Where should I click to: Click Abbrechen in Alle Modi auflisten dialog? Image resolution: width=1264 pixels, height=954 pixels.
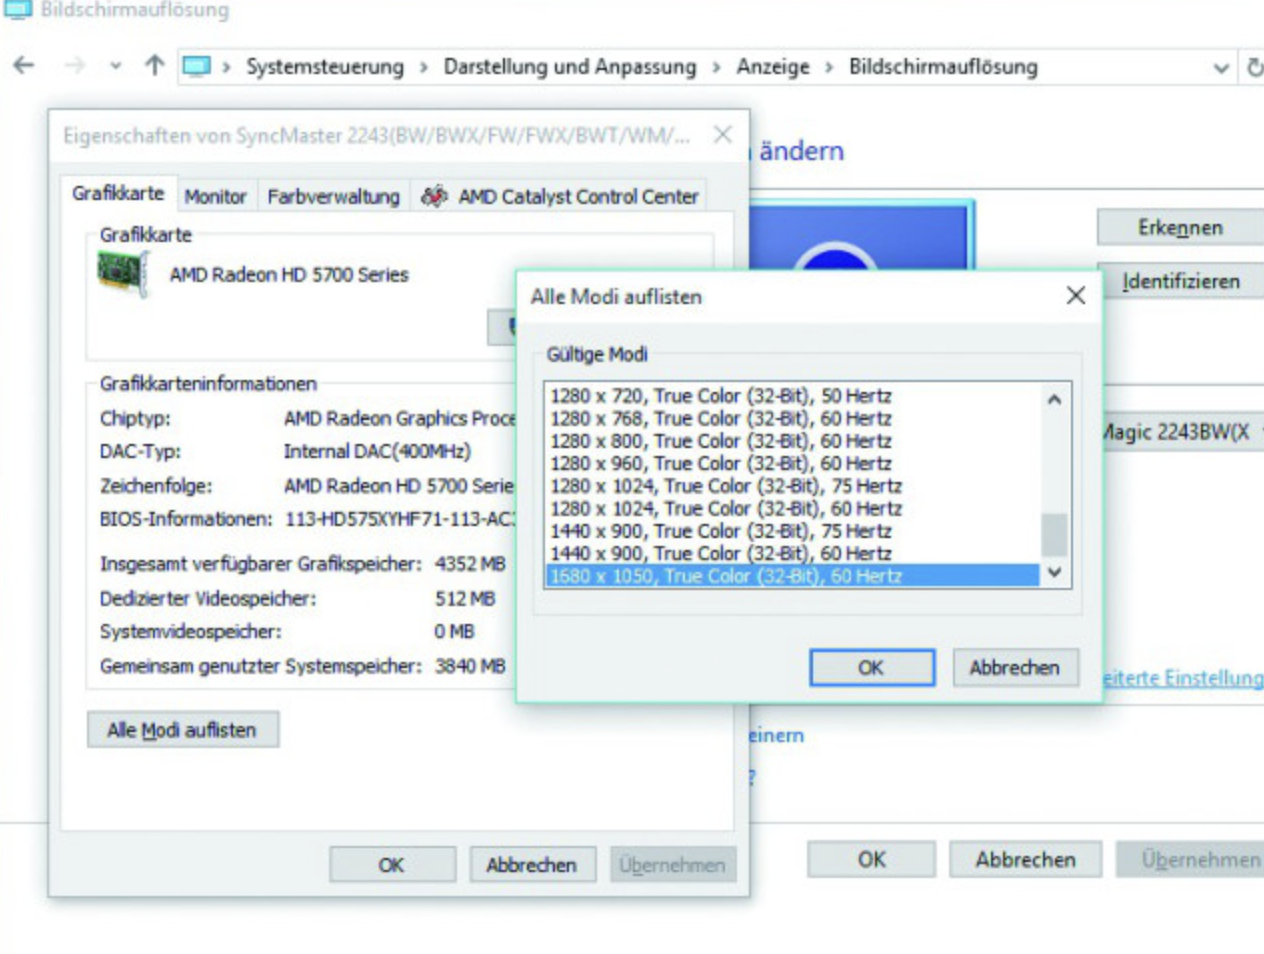(1015, 668)
